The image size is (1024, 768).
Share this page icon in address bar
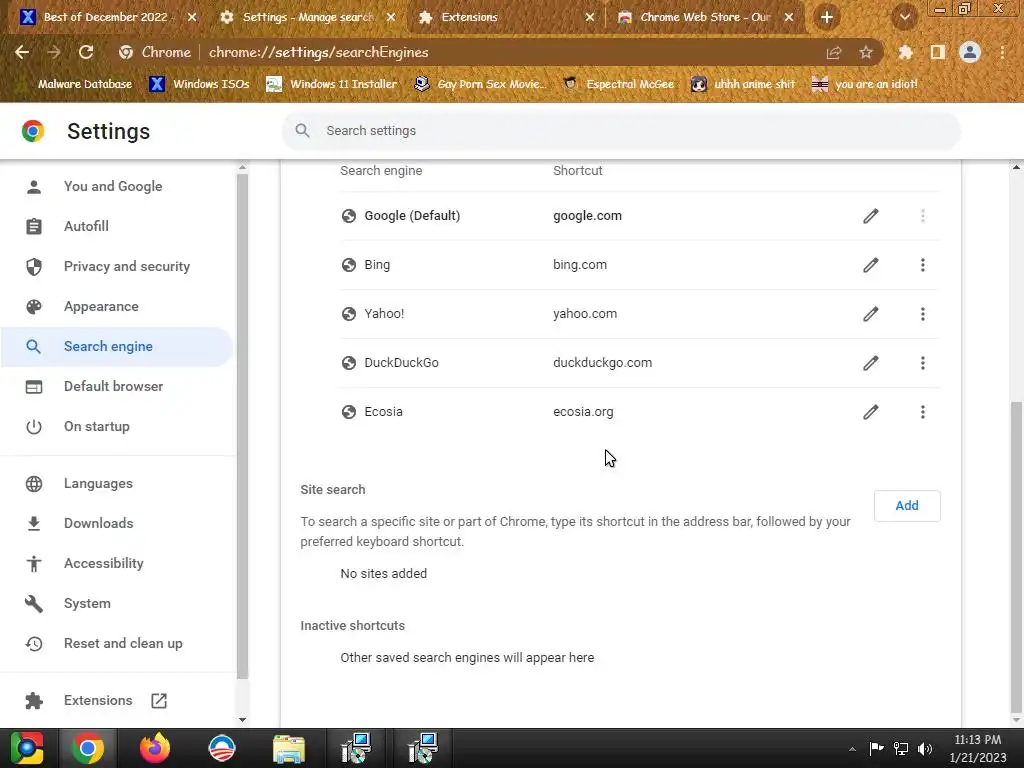click(x=833, y=52)
